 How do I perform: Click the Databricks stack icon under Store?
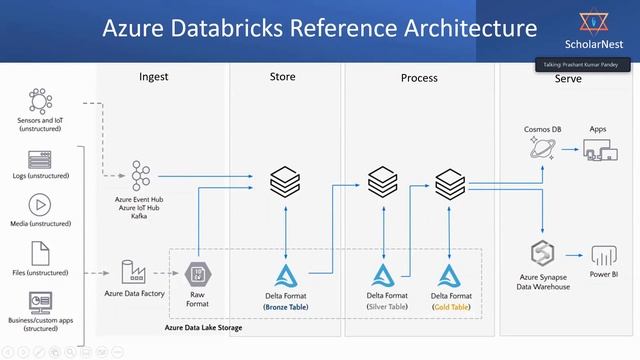point(285,182)
